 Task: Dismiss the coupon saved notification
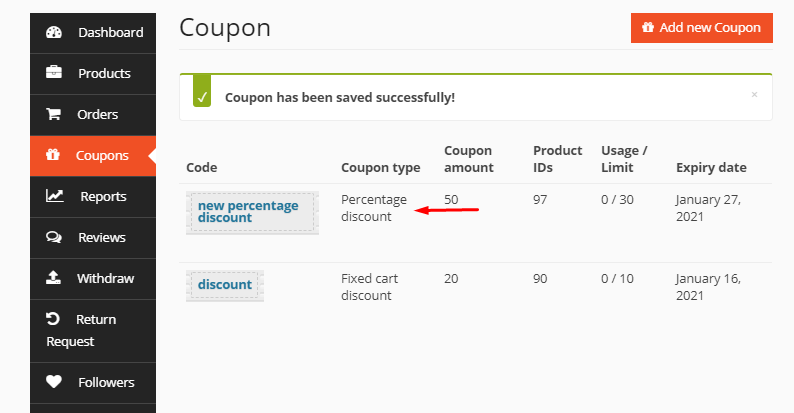click(x=754, y=94)
